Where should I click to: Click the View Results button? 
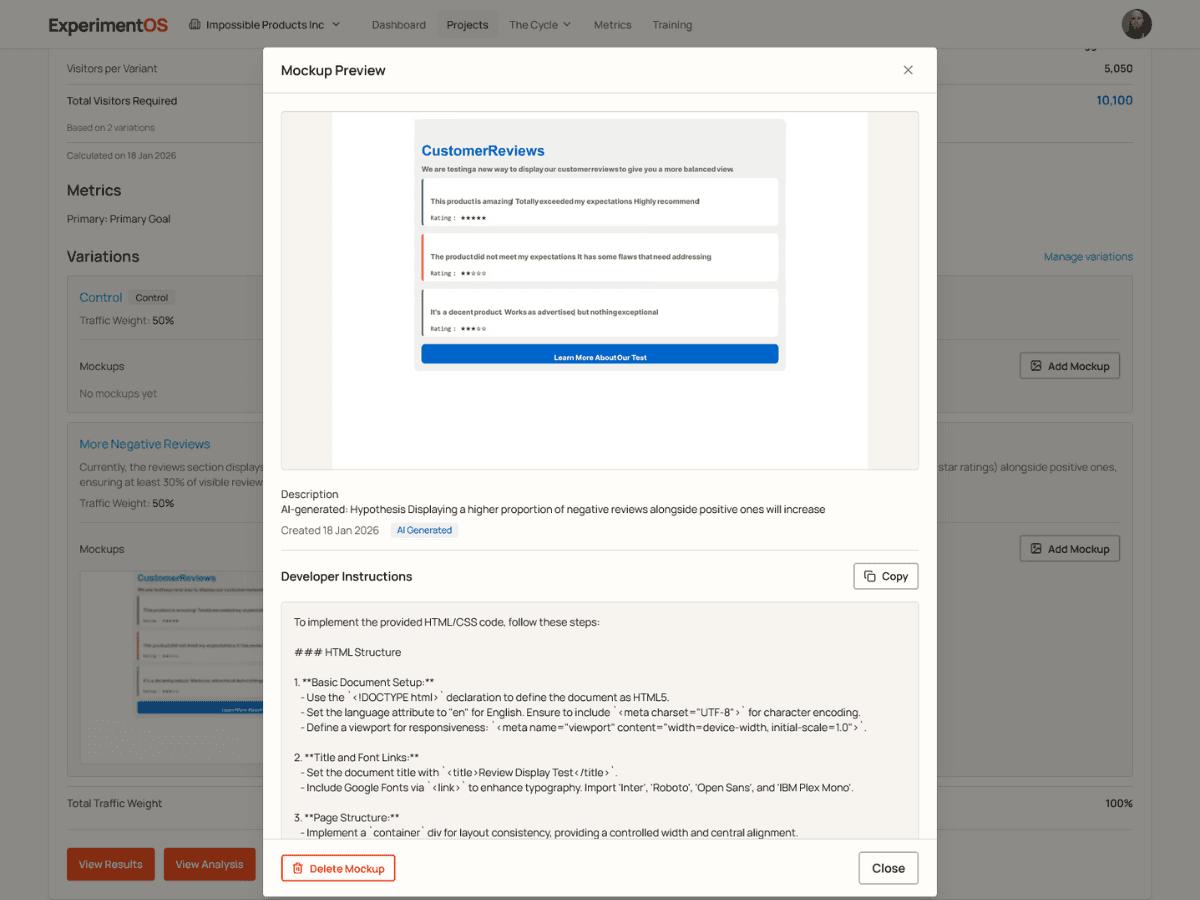(x=110, y=864)
